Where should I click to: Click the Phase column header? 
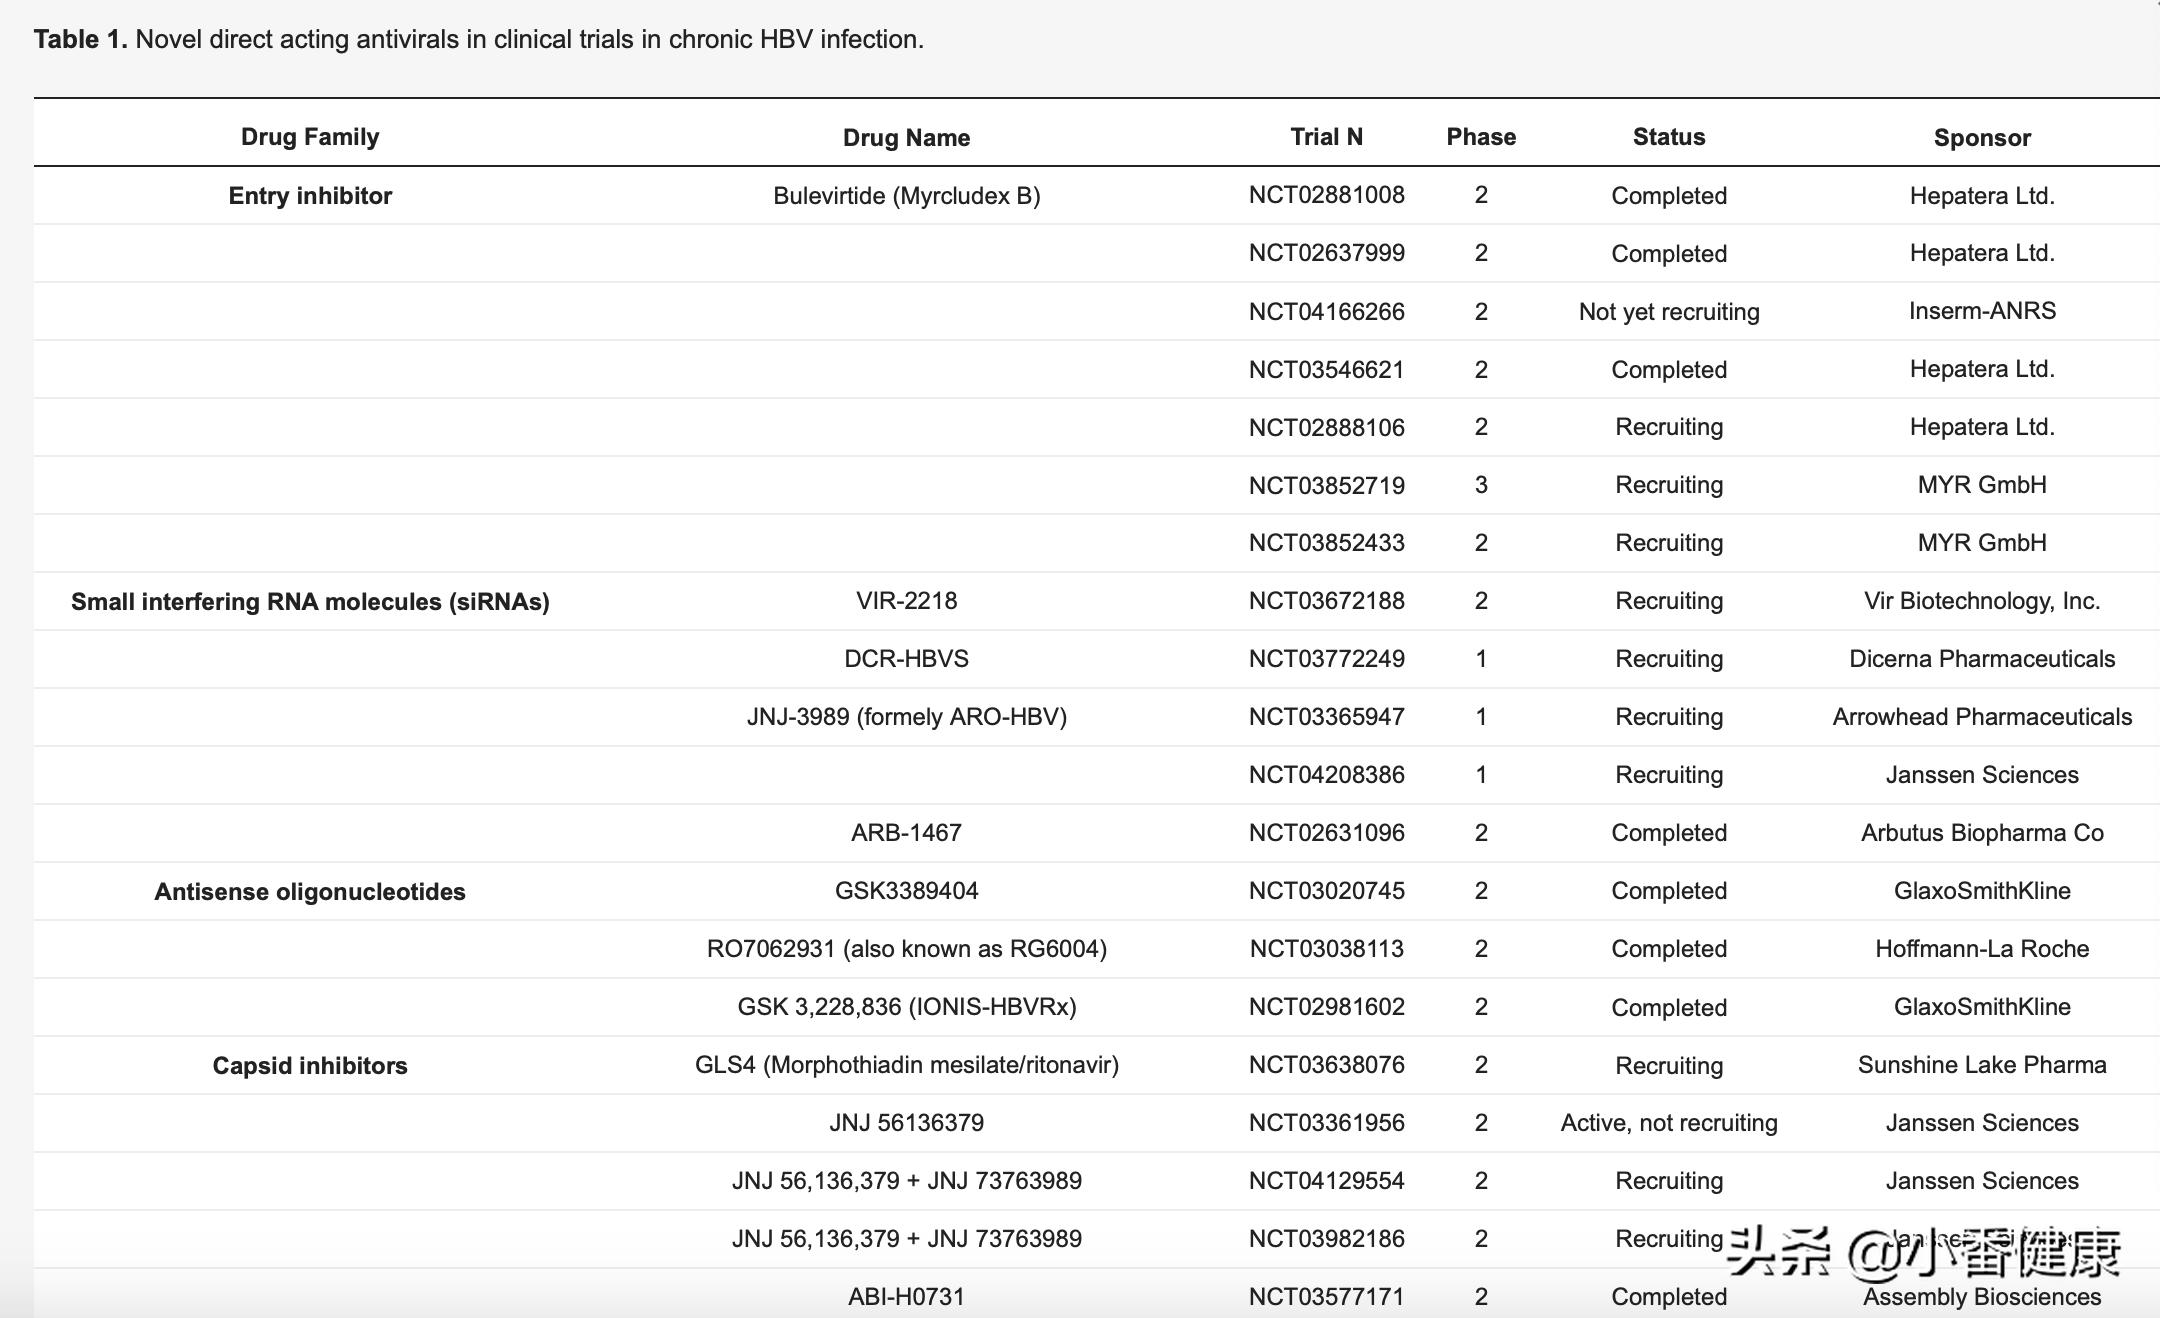pos(1480,137)
